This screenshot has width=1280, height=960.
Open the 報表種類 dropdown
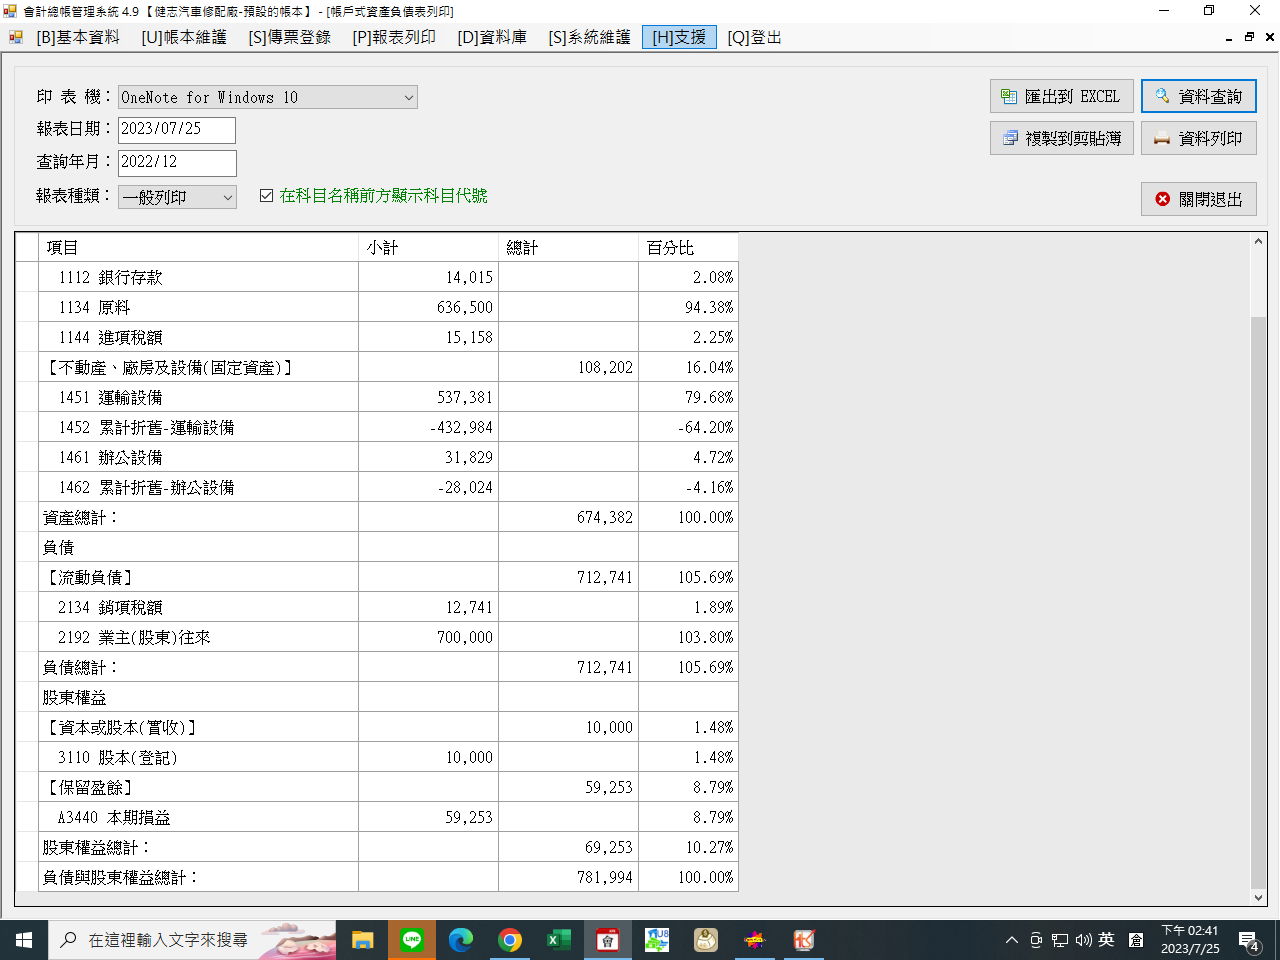click(x=177, y=197)
